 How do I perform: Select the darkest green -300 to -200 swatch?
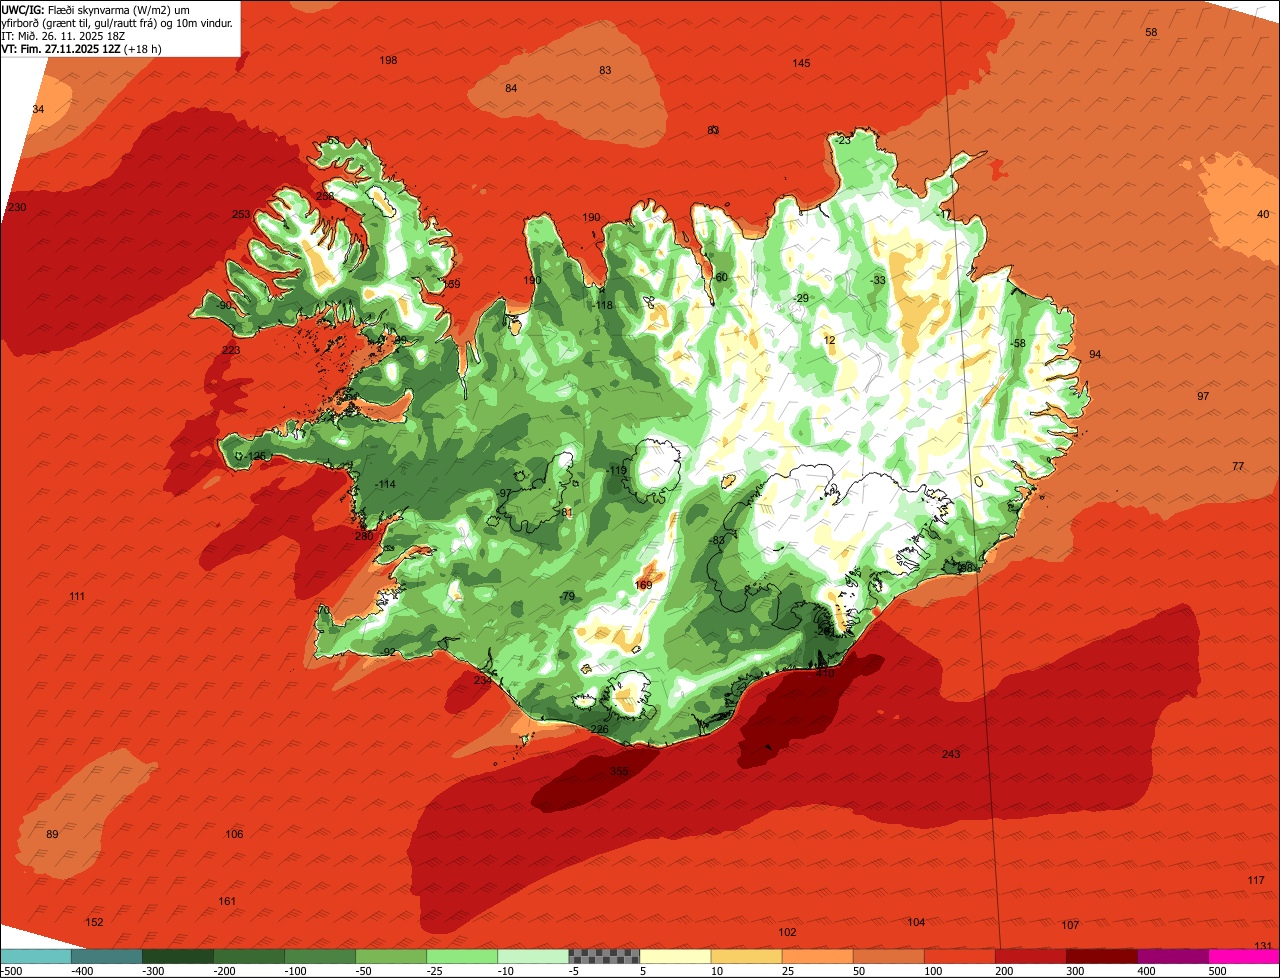[x=177, y=956]
